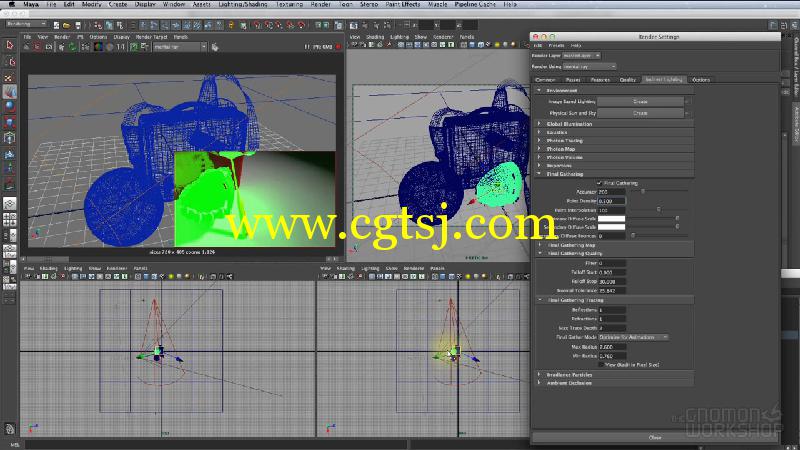Open the Render View renderer dropdown
The height and width of the screenshot is (450, 800).
(x=180, y=47)
